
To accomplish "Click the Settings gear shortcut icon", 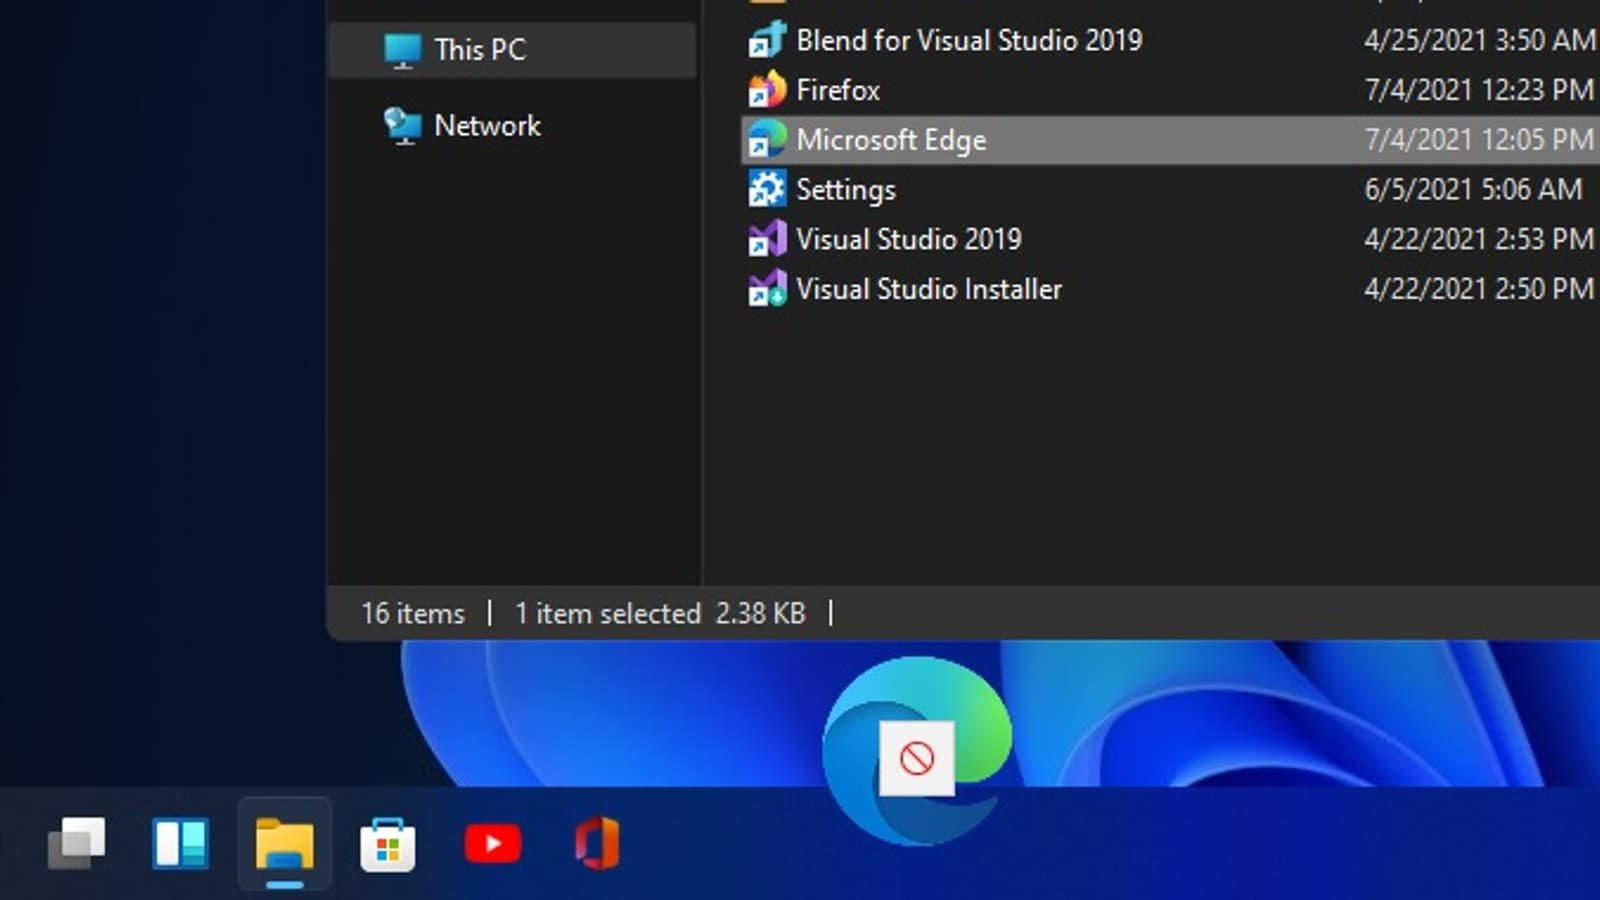I will pos(767,189).
